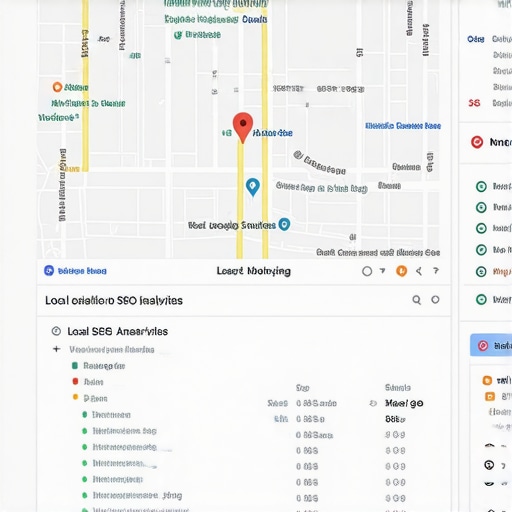This screenshot has height=512, width=512.
Task: Expand the tree row with the plus sign
Action: tap(57, 349)
